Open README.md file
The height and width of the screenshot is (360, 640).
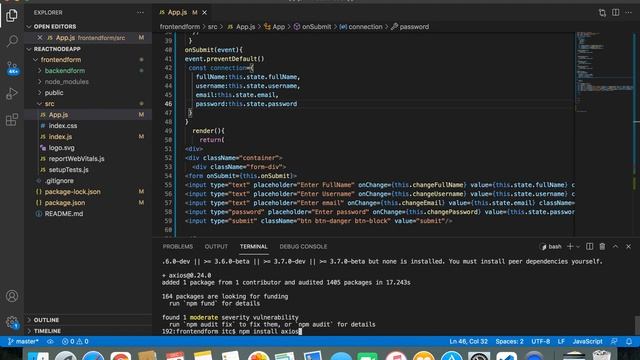88,214
